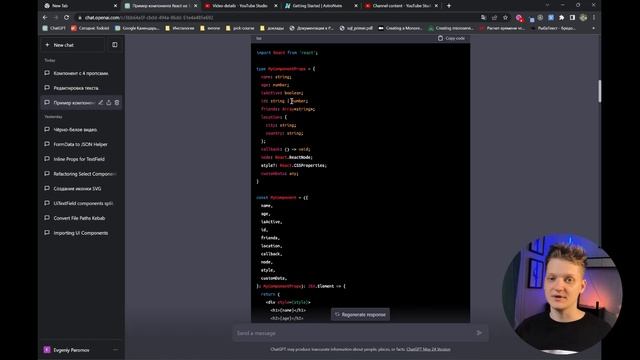This screenshot has height=360, width=640.
Task: Open the Extensions puzzle-piece menu
Action: point(562,18)
